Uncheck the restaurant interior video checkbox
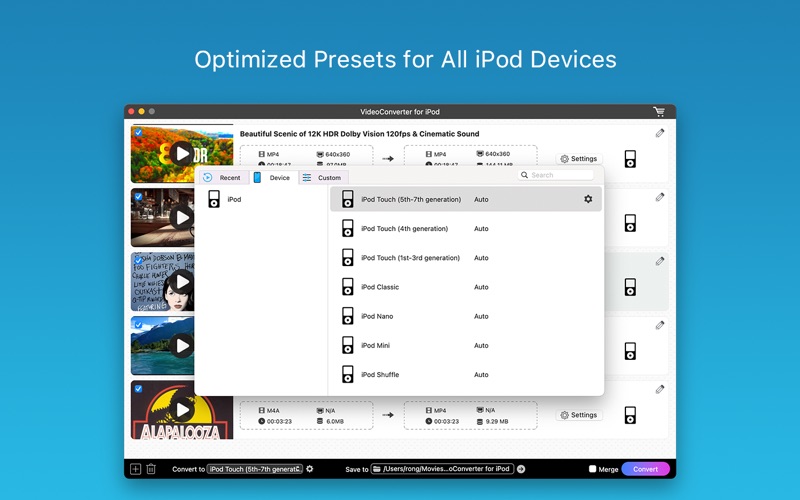 click(138, 196)
